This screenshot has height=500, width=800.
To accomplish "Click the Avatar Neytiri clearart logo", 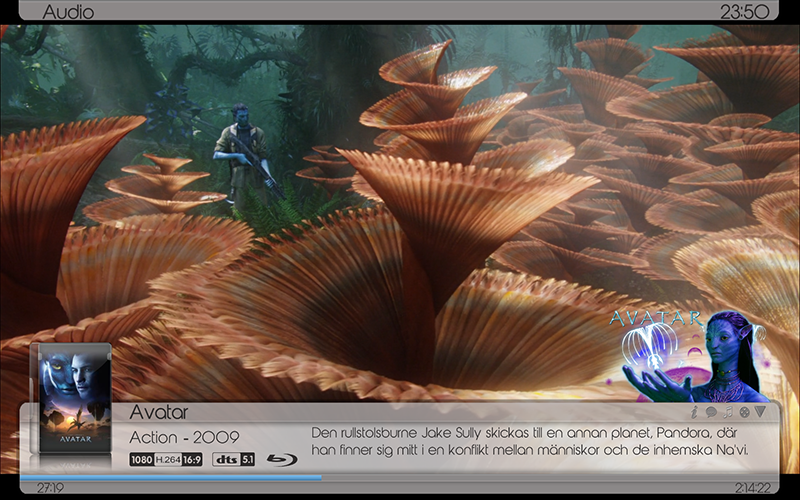I will tap(689, 356).
